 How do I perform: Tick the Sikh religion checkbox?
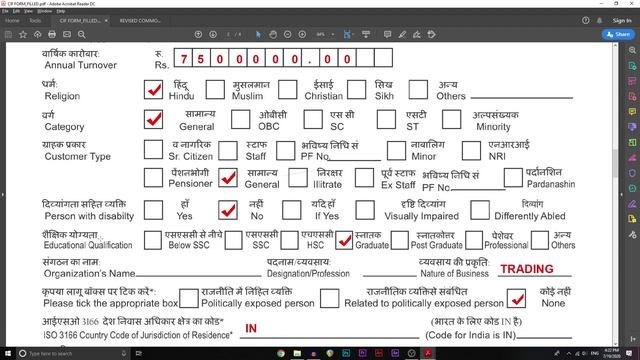(356, 89)
